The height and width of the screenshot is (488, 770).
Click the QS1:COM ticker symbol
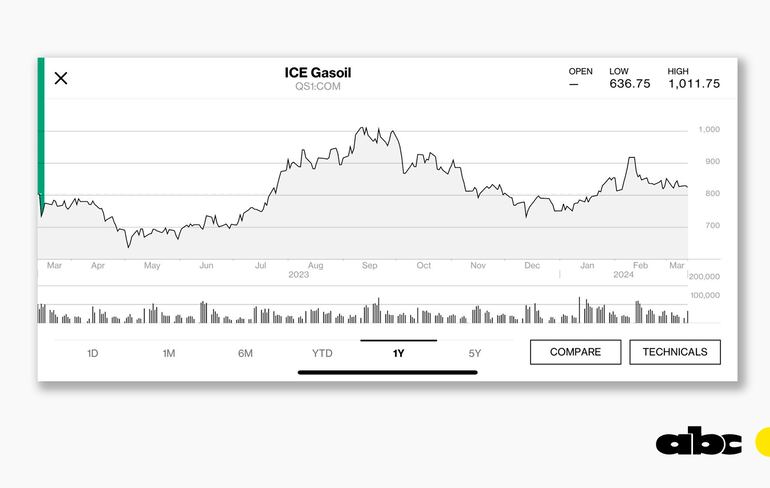(318, 87)
